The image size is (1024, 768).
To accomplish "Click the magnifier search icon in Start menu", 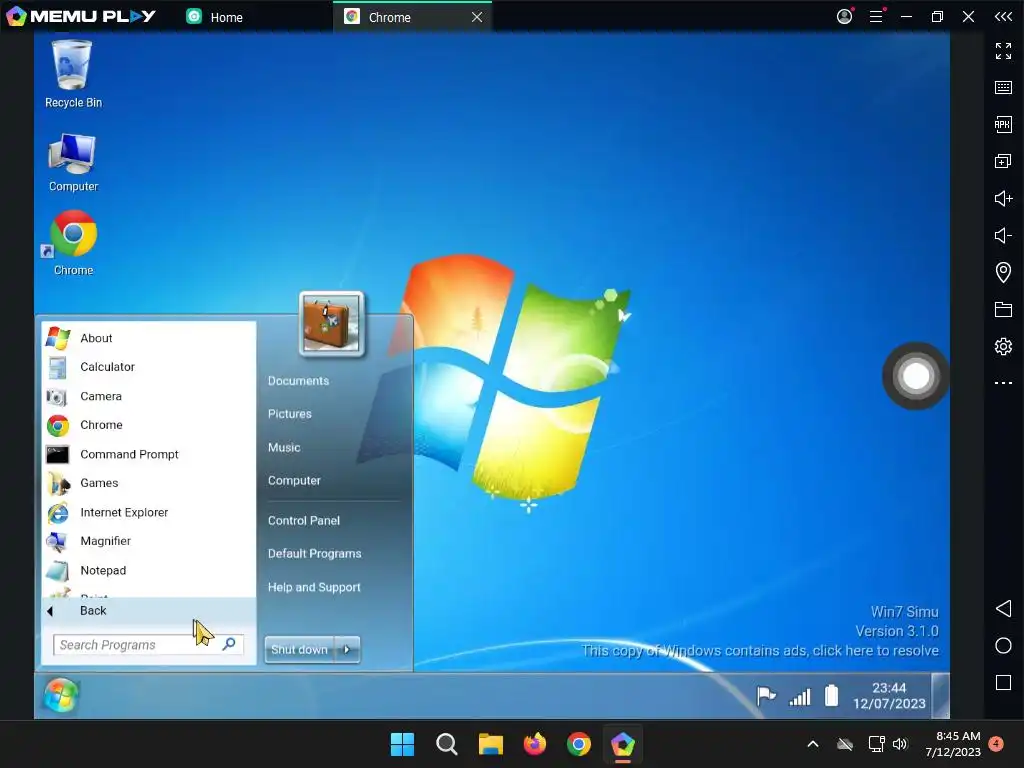I will coord(229,645).
